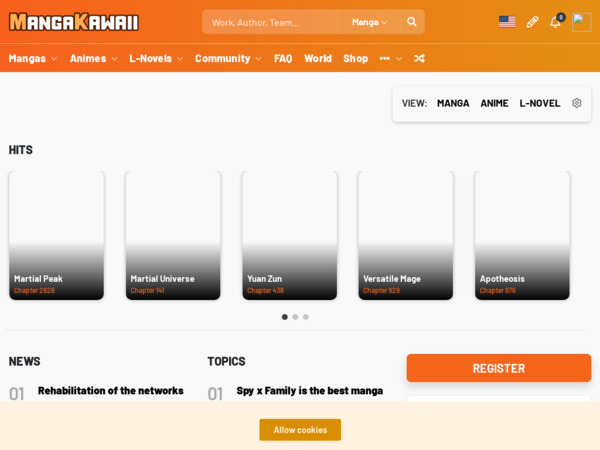The image size is (600, 450).
Task: Open Spy x Family is the best manga topic
Action: [310, 391]
